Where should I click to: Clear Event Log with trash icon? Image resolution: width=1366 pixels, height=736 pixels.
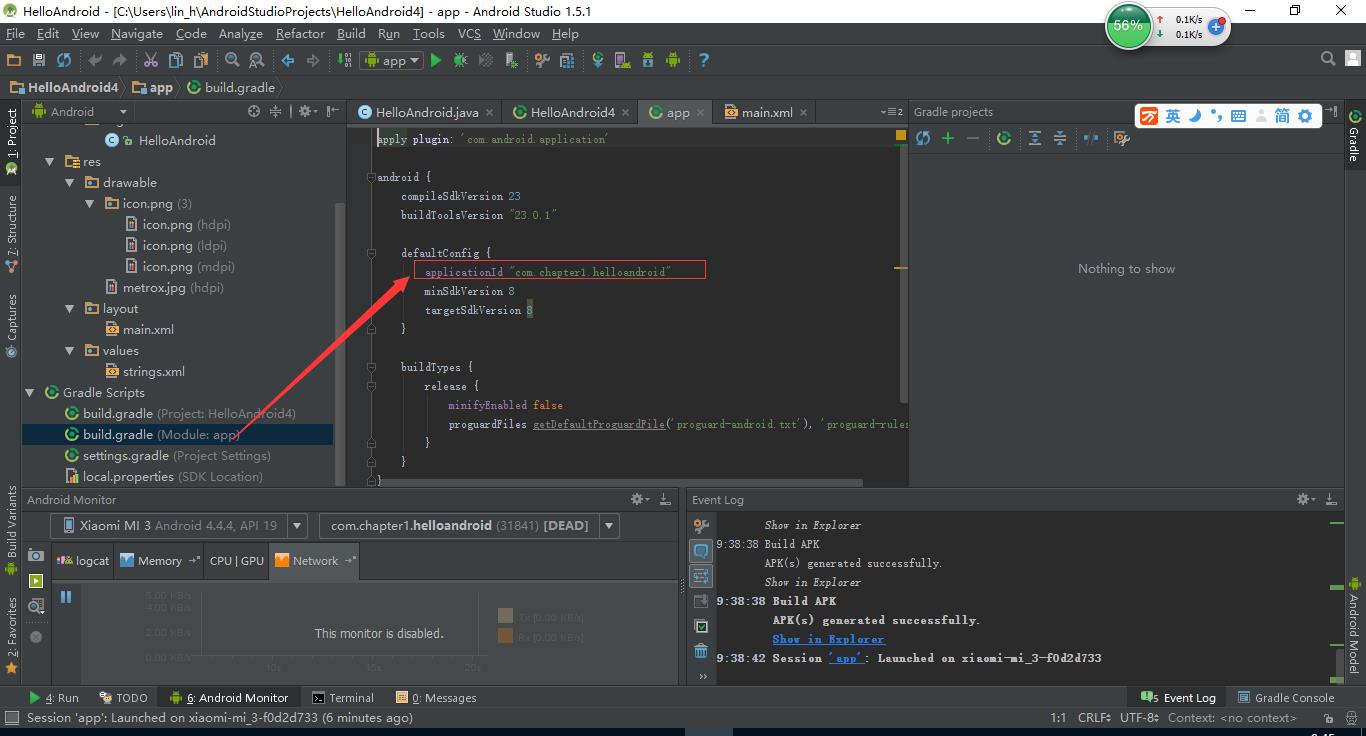(701, 651)
